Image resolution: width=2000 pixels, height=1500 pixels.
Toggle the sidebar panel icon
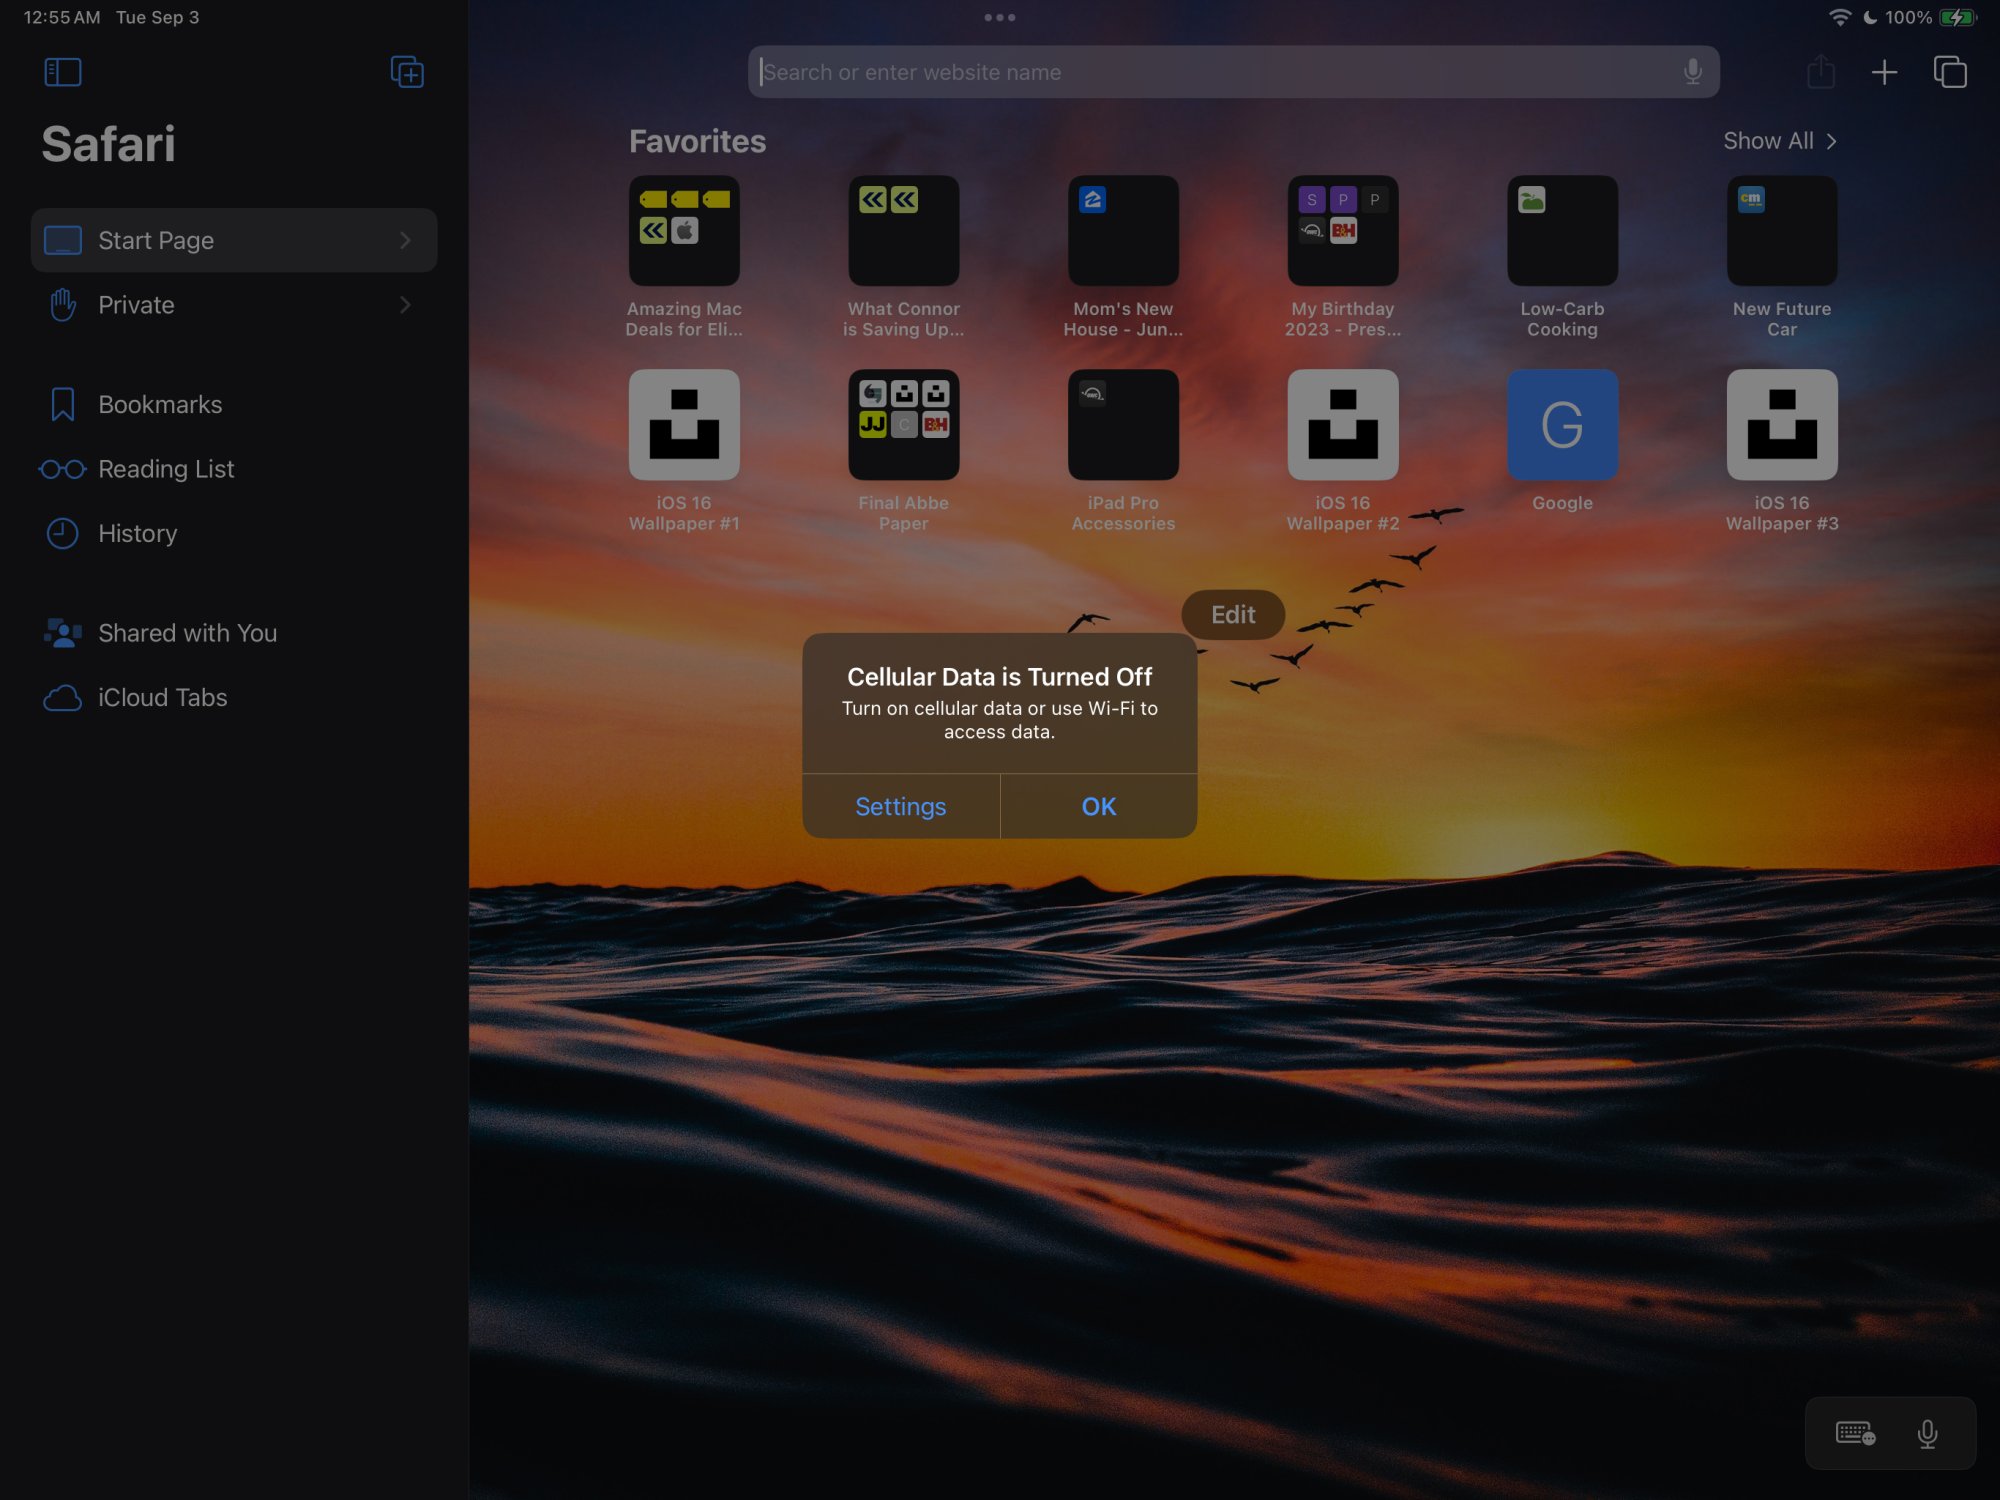click(62, 72)
